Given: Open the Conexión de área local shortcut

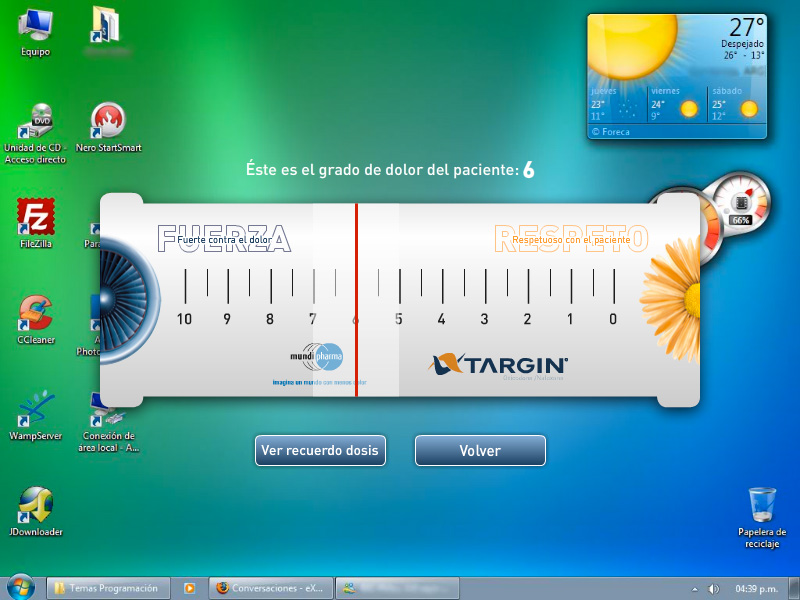Looking at the screenshot, I should coord(108,410).
